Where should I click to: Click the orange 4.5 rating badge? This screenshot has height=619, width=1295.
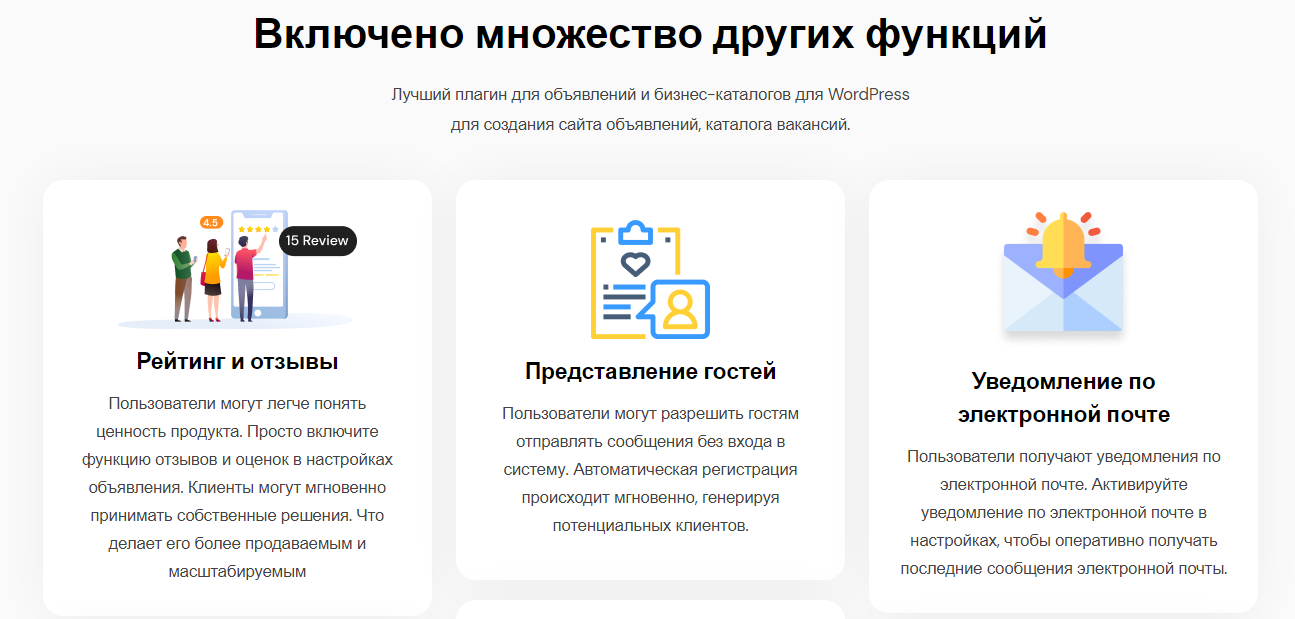click(211, 222)
